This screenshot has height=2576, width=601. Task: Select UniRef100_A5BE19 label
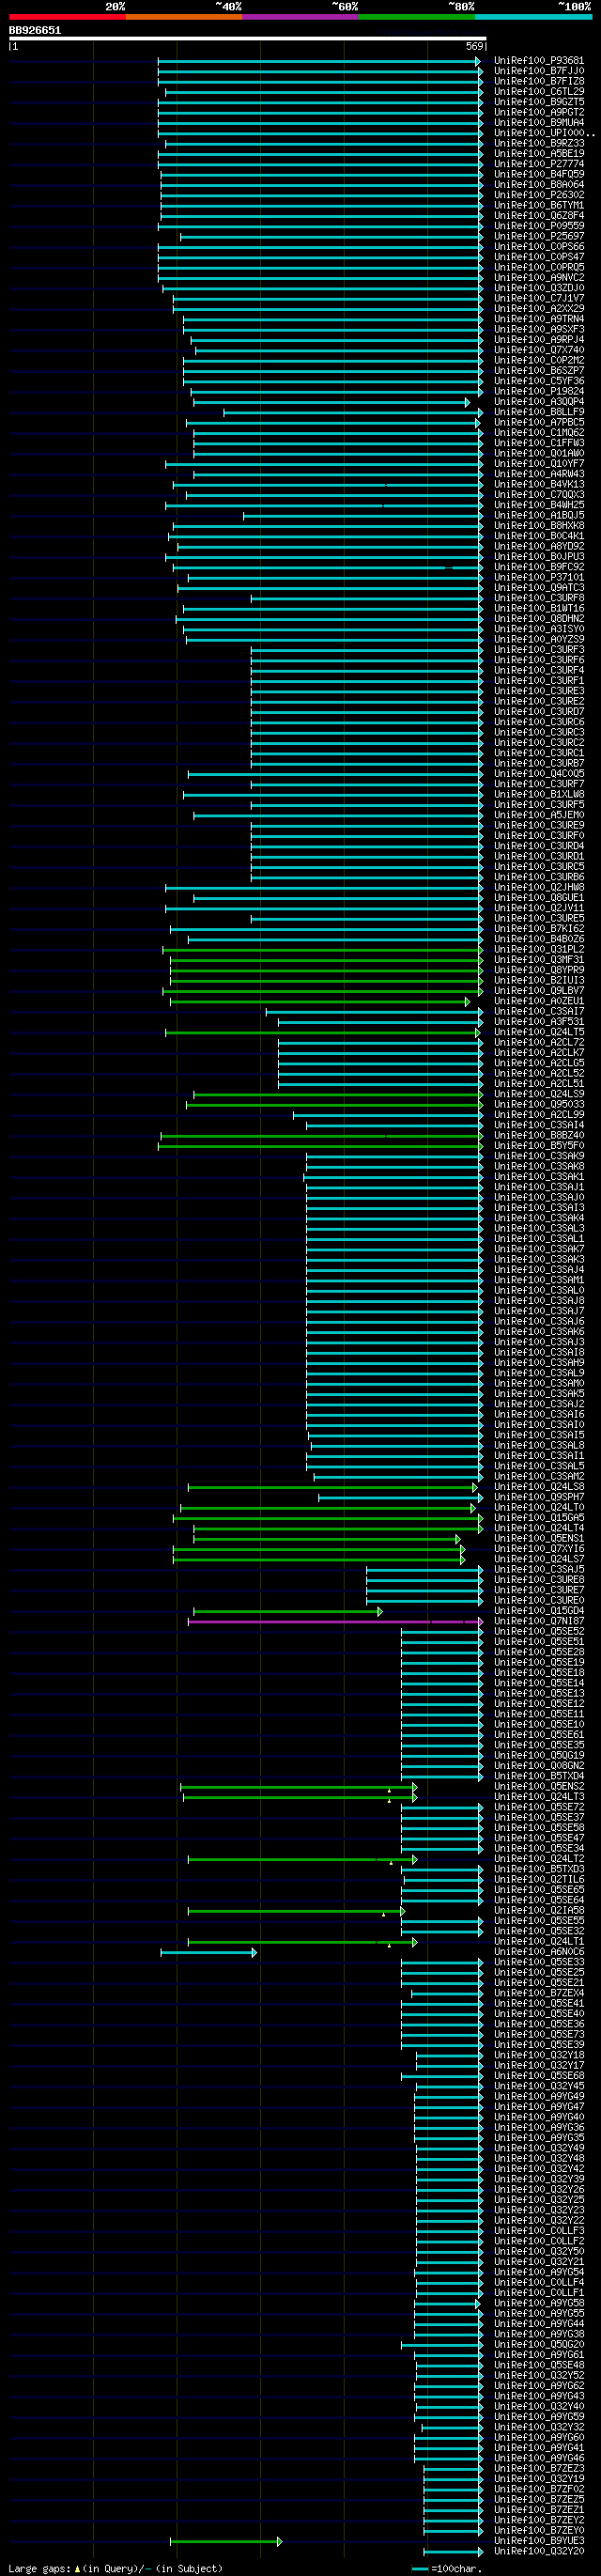point(539,154)
